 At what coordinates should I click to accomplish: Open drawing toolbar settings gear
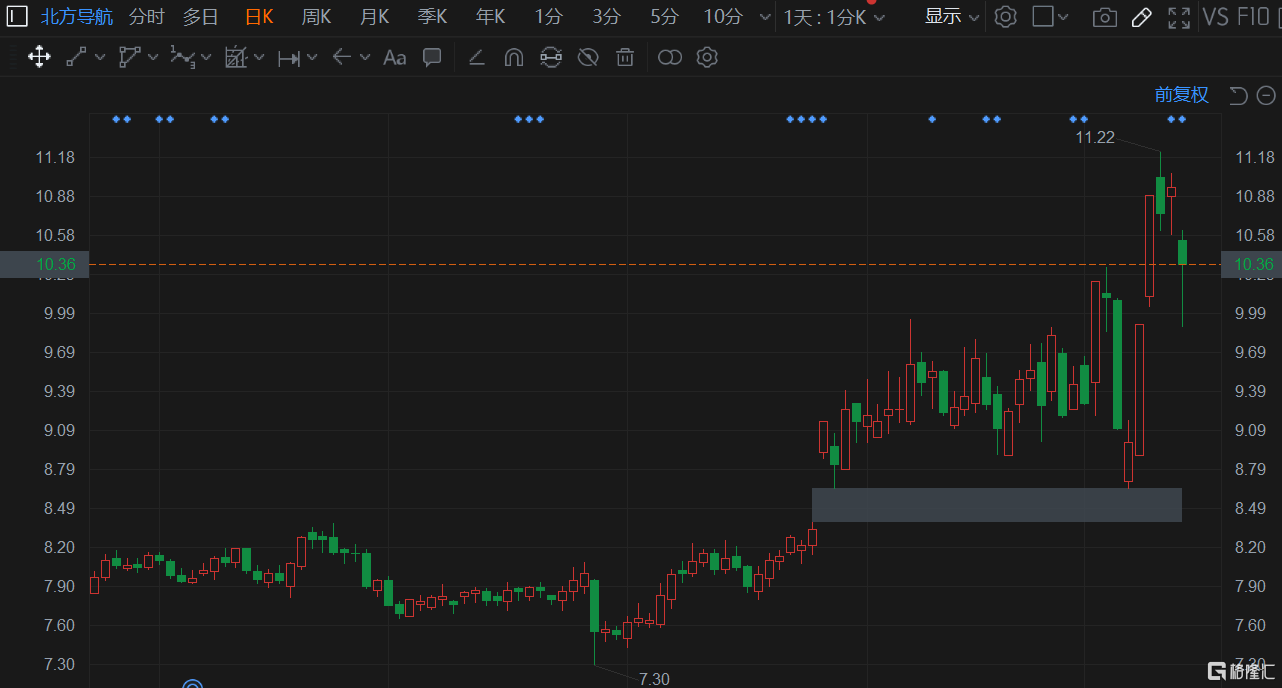[x=707, y=57]
